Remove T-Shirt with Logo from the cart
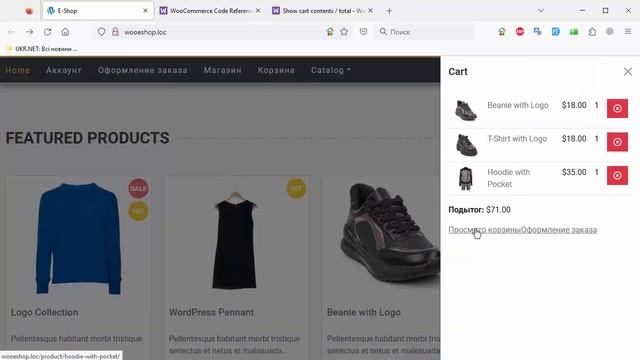 pyautogui.click(x=617, y=142)
